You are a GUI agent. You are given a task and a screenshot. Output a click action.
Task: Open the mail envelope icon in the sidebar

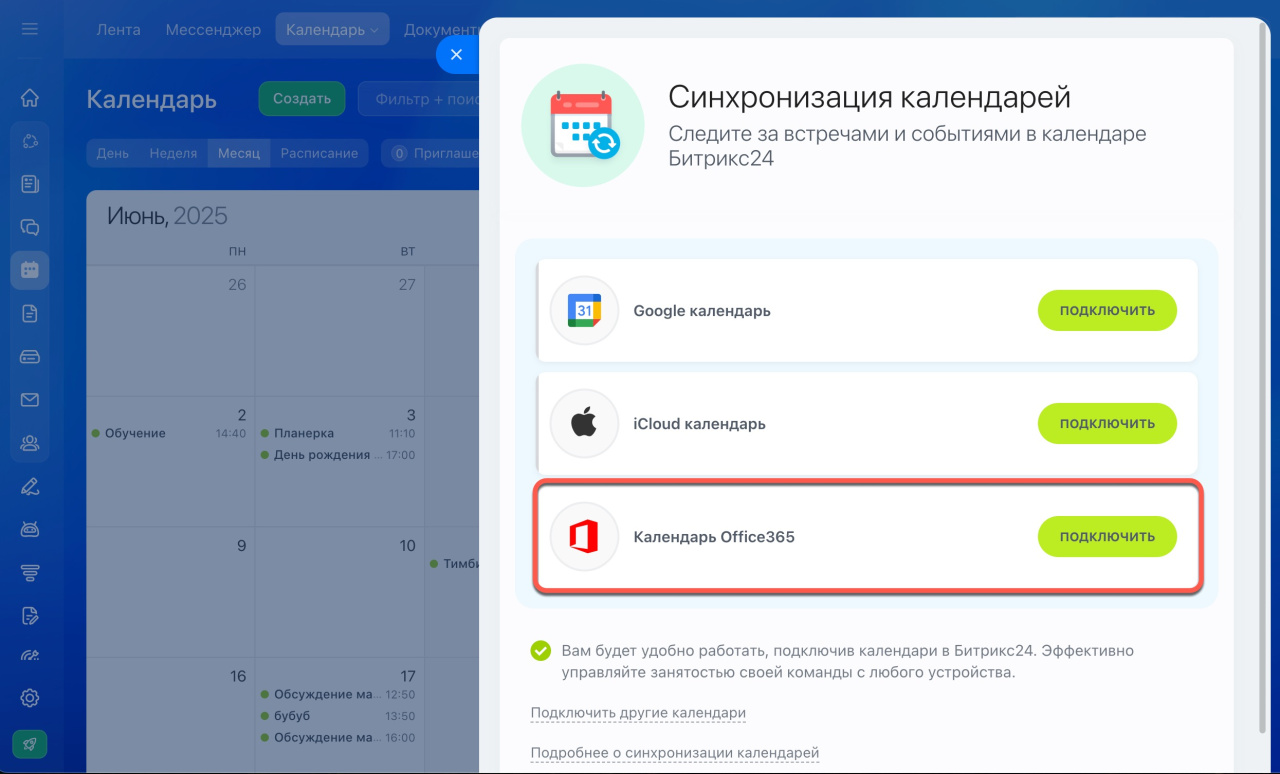click(30, 400)
